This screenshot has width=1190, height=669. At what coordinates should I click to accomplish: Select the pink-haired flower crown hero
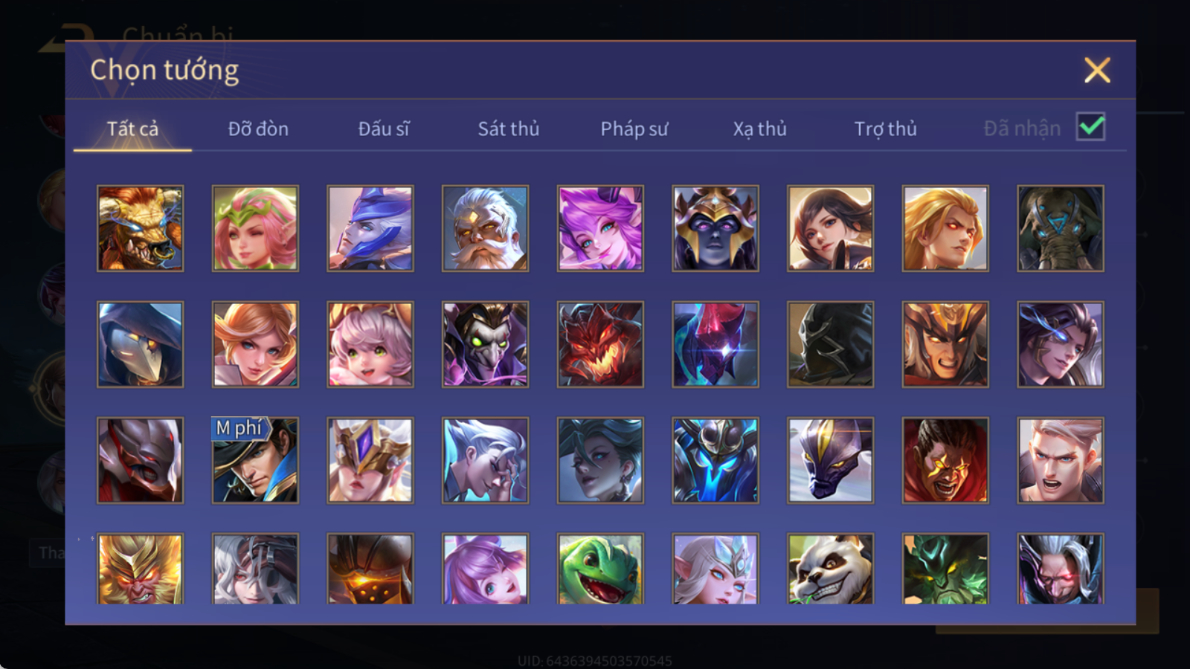click(x=255, y=228)
